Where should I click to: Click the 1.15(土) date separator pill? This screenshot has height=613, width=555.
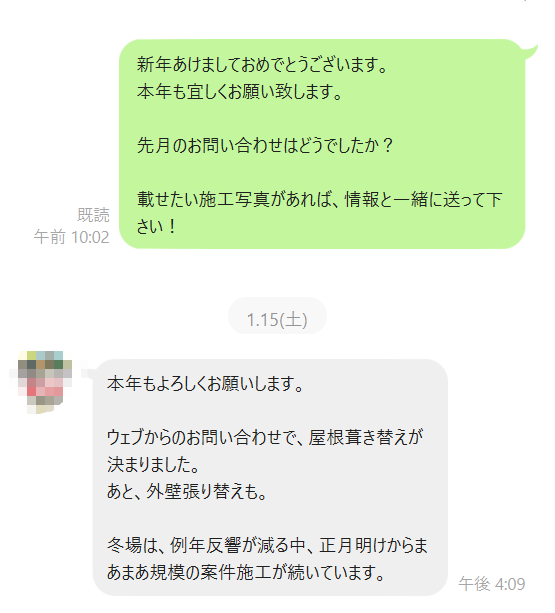277,319
